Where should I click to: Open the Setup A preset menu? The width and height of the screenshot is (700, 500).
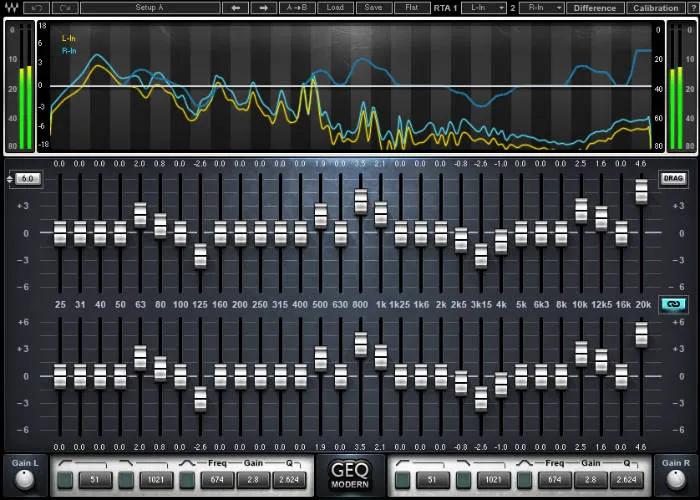tap(152, 8)
